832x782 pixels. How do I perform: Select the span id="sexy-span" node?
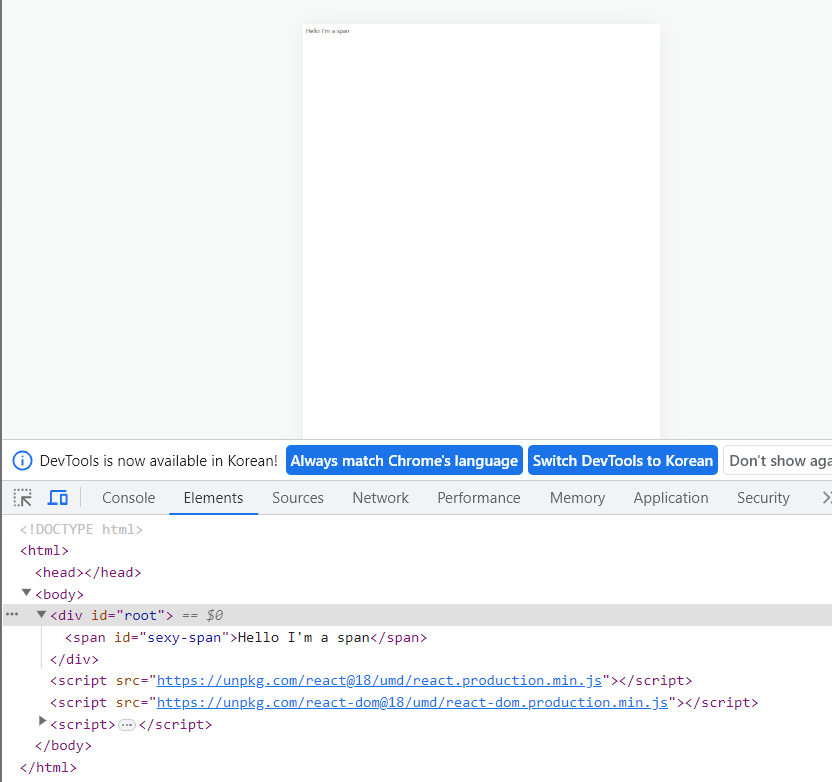246,638
